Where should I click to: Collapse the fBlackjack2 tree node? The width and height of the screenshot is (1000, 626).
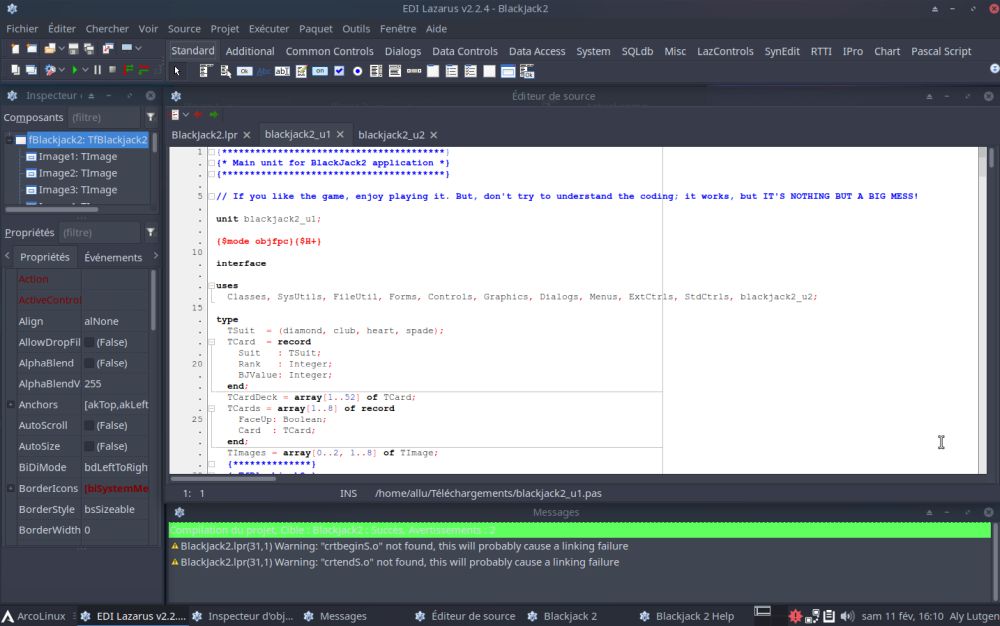coord(9,140)
